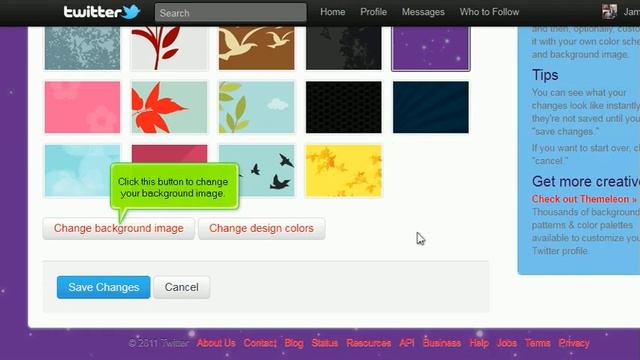Viewport: 640px width, 360px height.
Task: Click the © 2011 Twitter footer text
Action: (158, 343)
